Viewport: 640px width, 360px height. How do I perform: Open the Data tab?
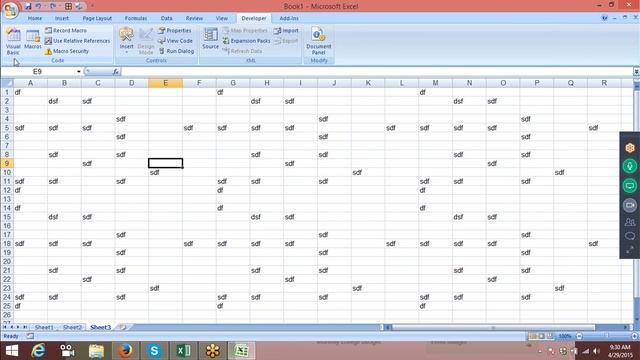coord(167,18)
